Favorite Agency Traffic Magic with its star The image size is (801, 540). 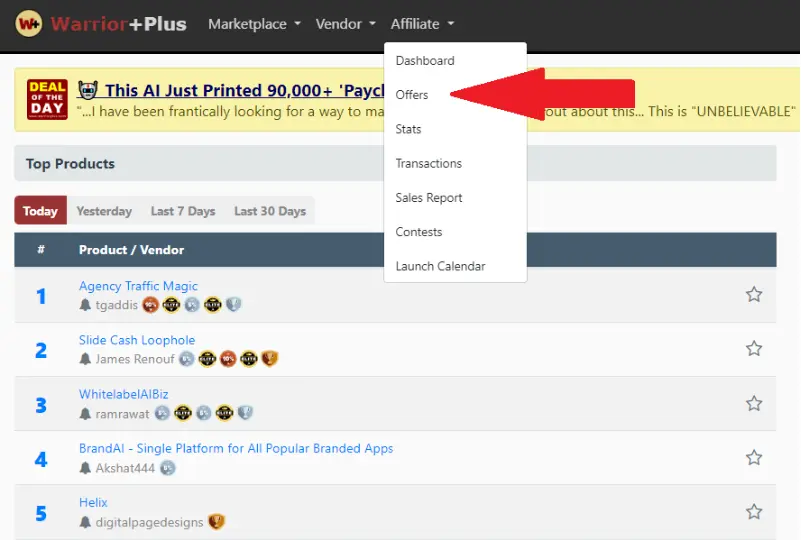tap(754, 294)
